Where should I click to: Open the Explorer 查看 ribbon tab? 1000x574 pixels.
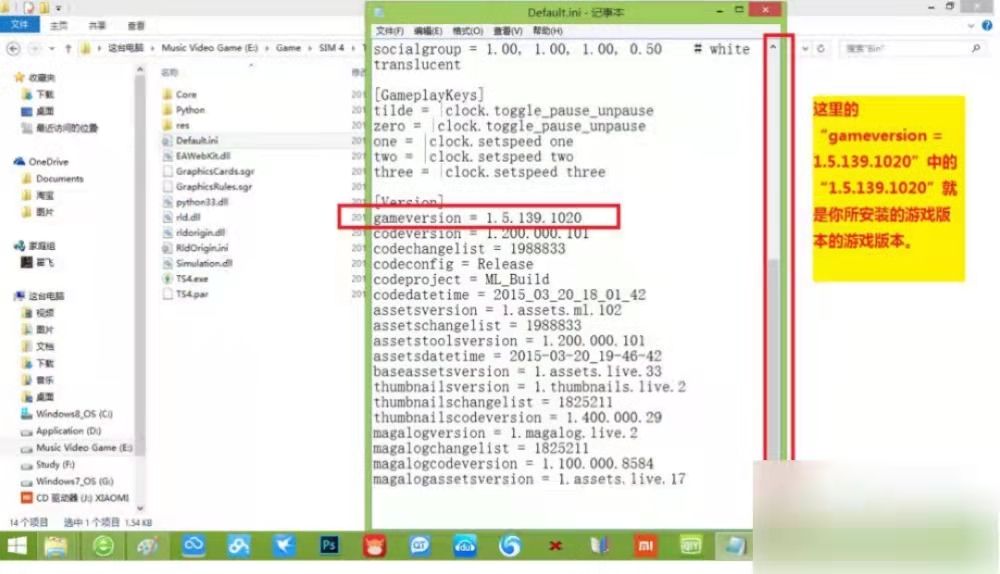(x=136, y=26)
